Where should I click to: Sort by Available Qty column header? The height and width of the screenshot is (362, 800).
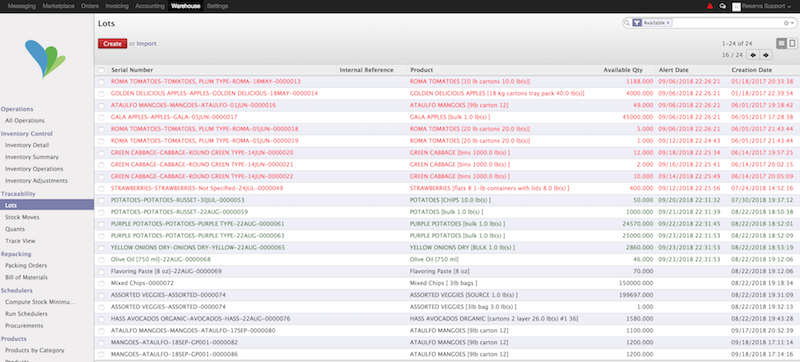pyautogui.click(x=623, y=70)
